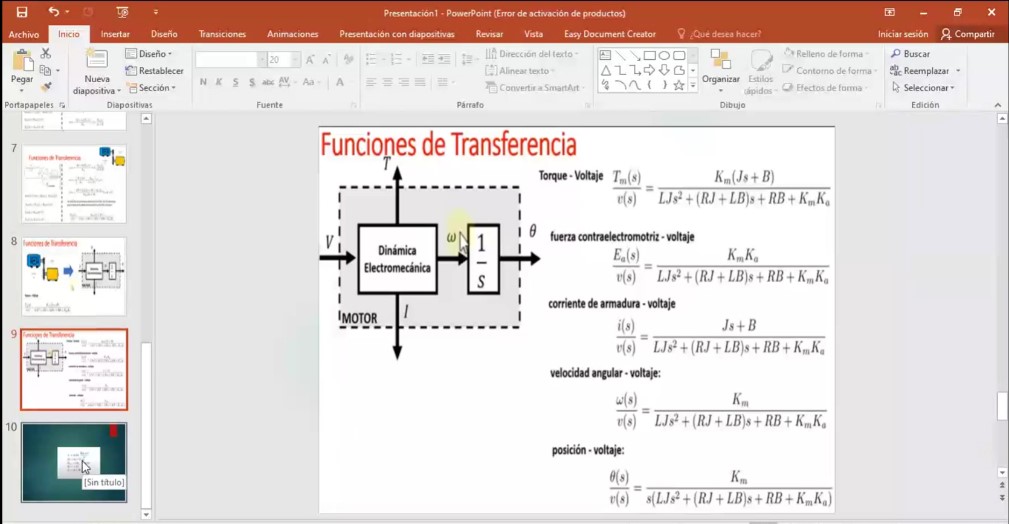Image resolution: width=1009 pixels, height=524 pixels.
Task: Open the Transiciones ribbon tab
Action: coord(222,34)
